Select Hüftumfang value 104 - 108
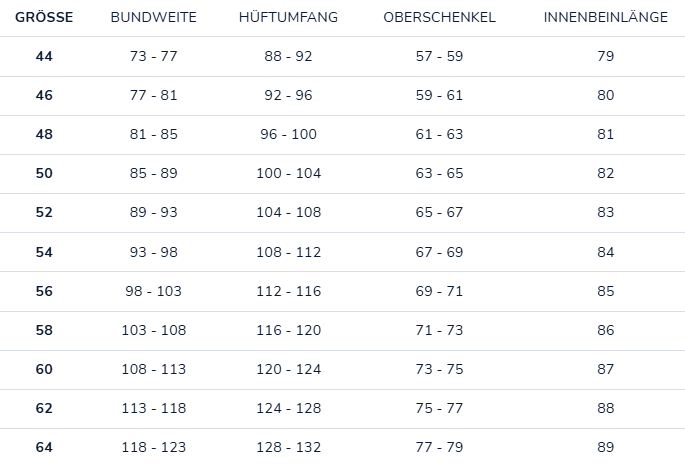 coord(288,213)
